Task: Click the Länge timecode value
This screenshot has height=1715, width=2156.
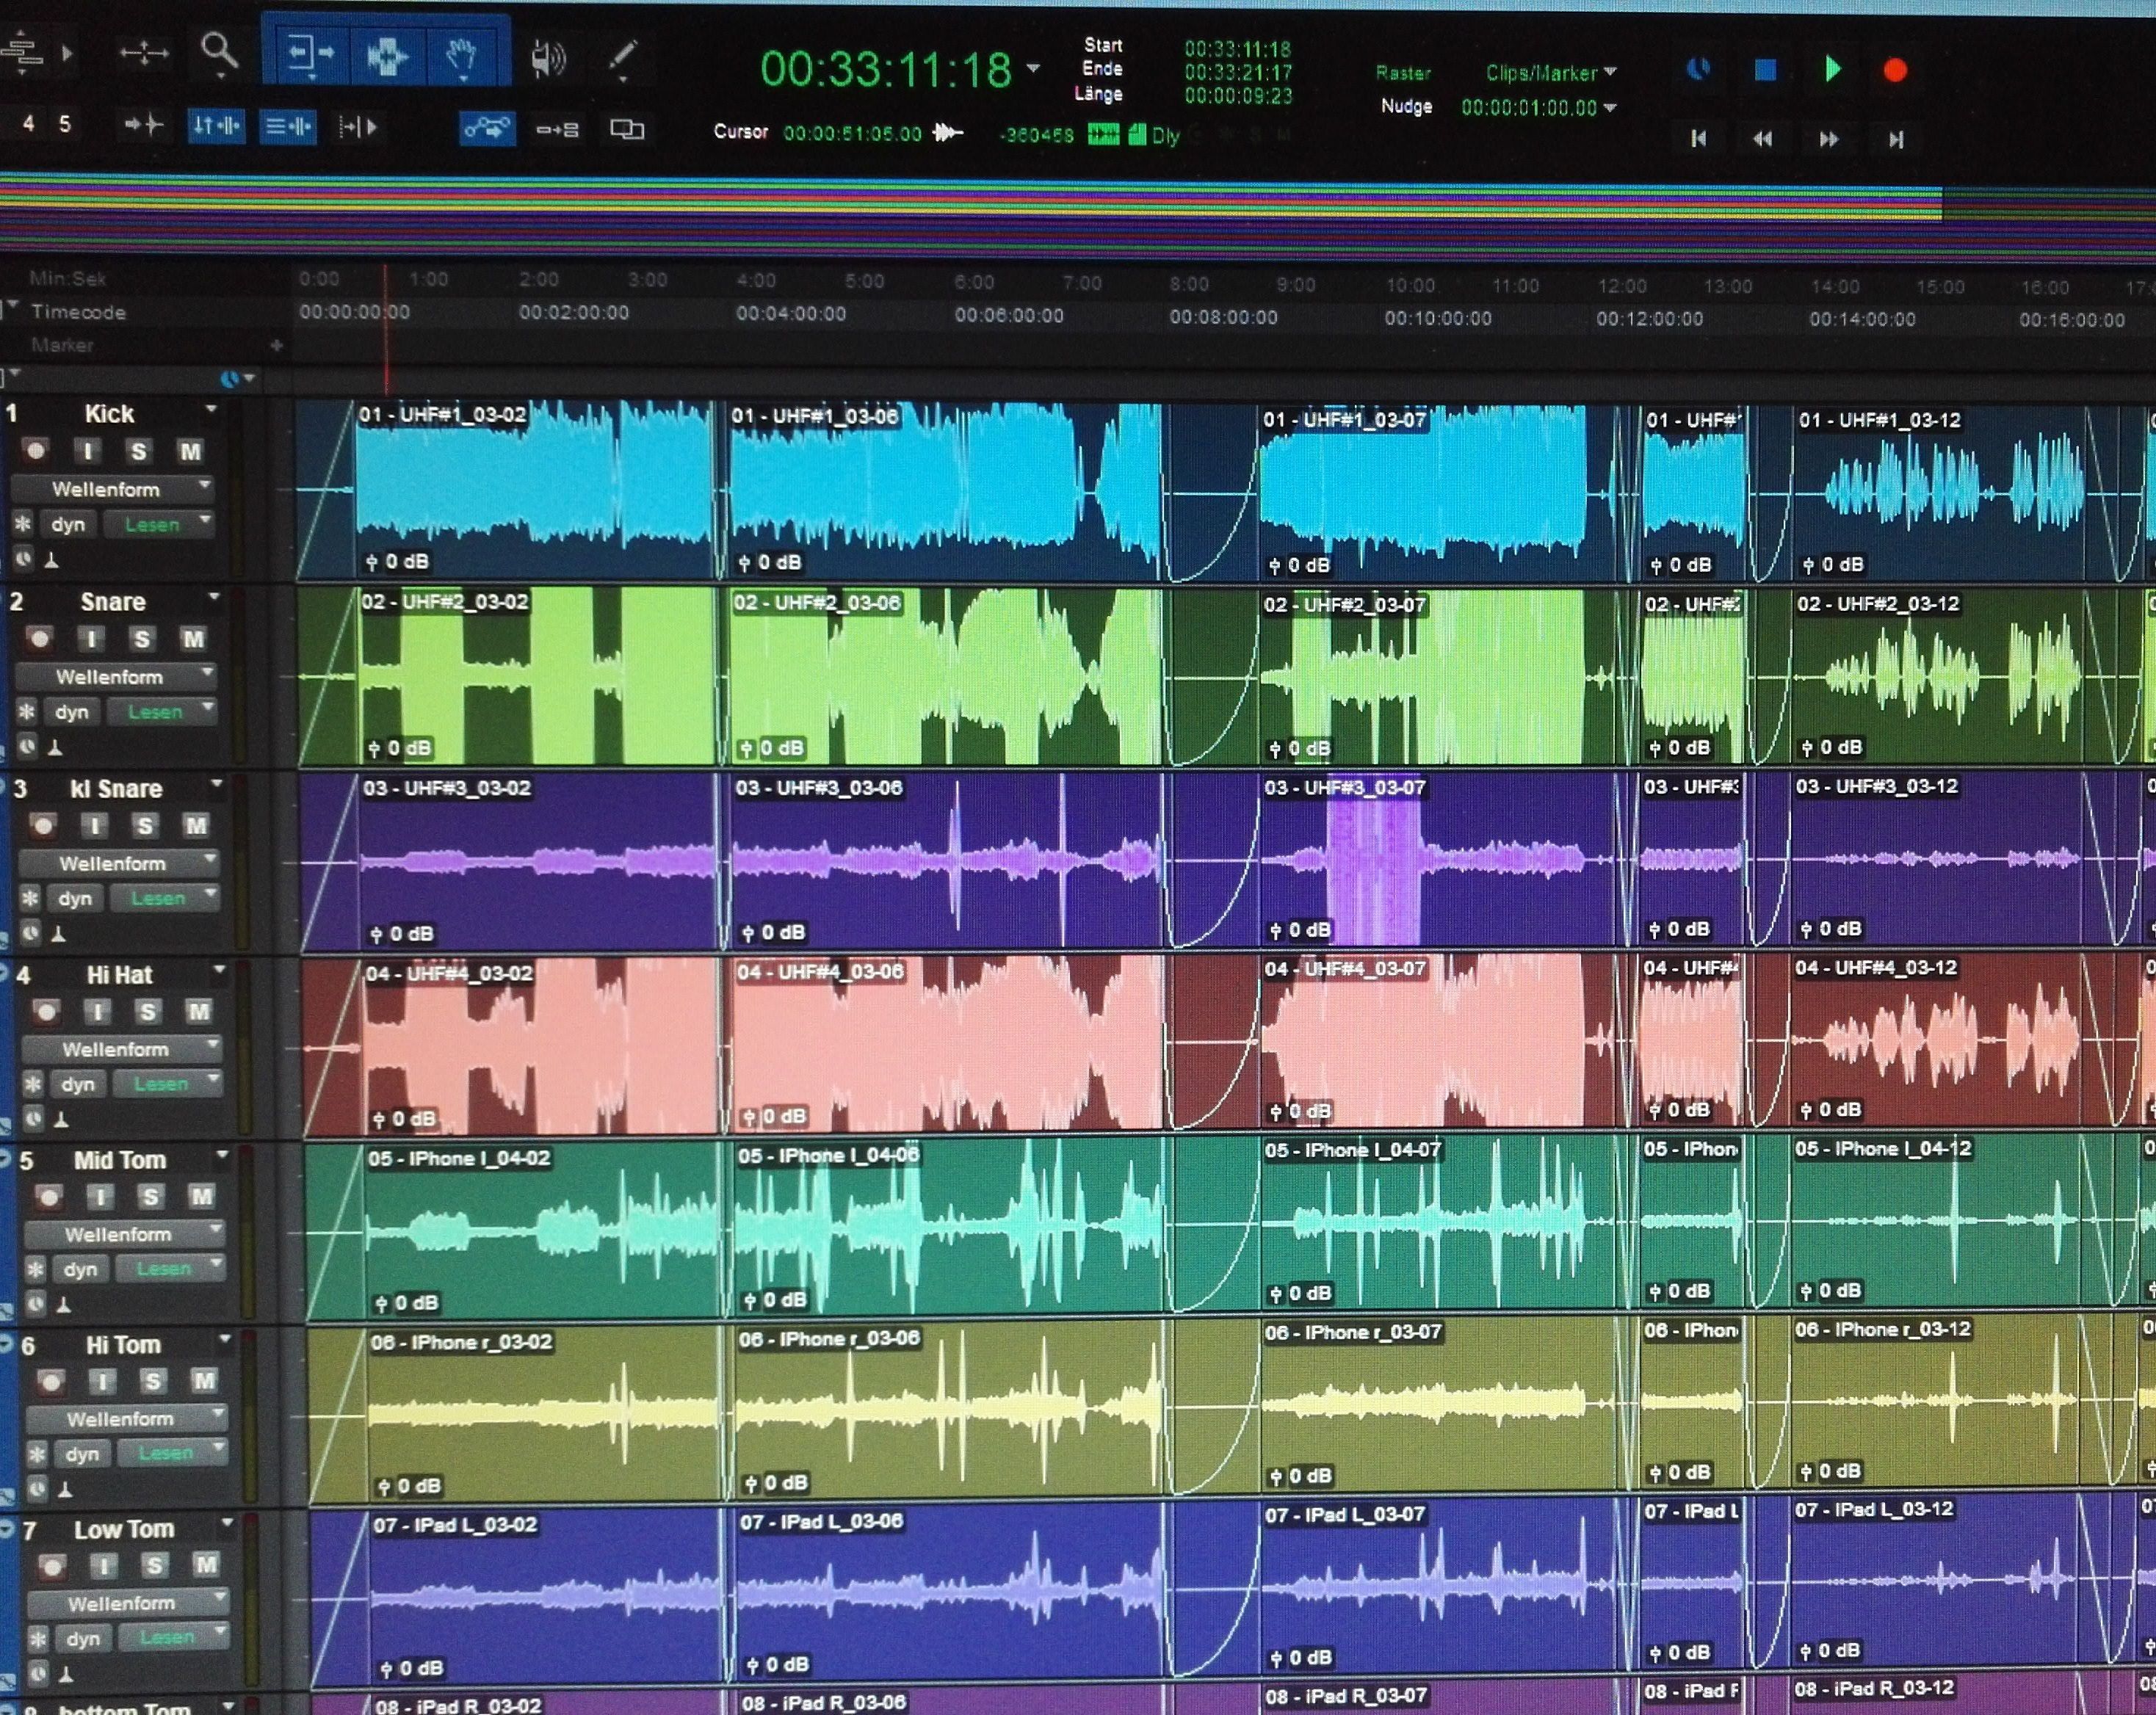Action: pos(1238,96)
